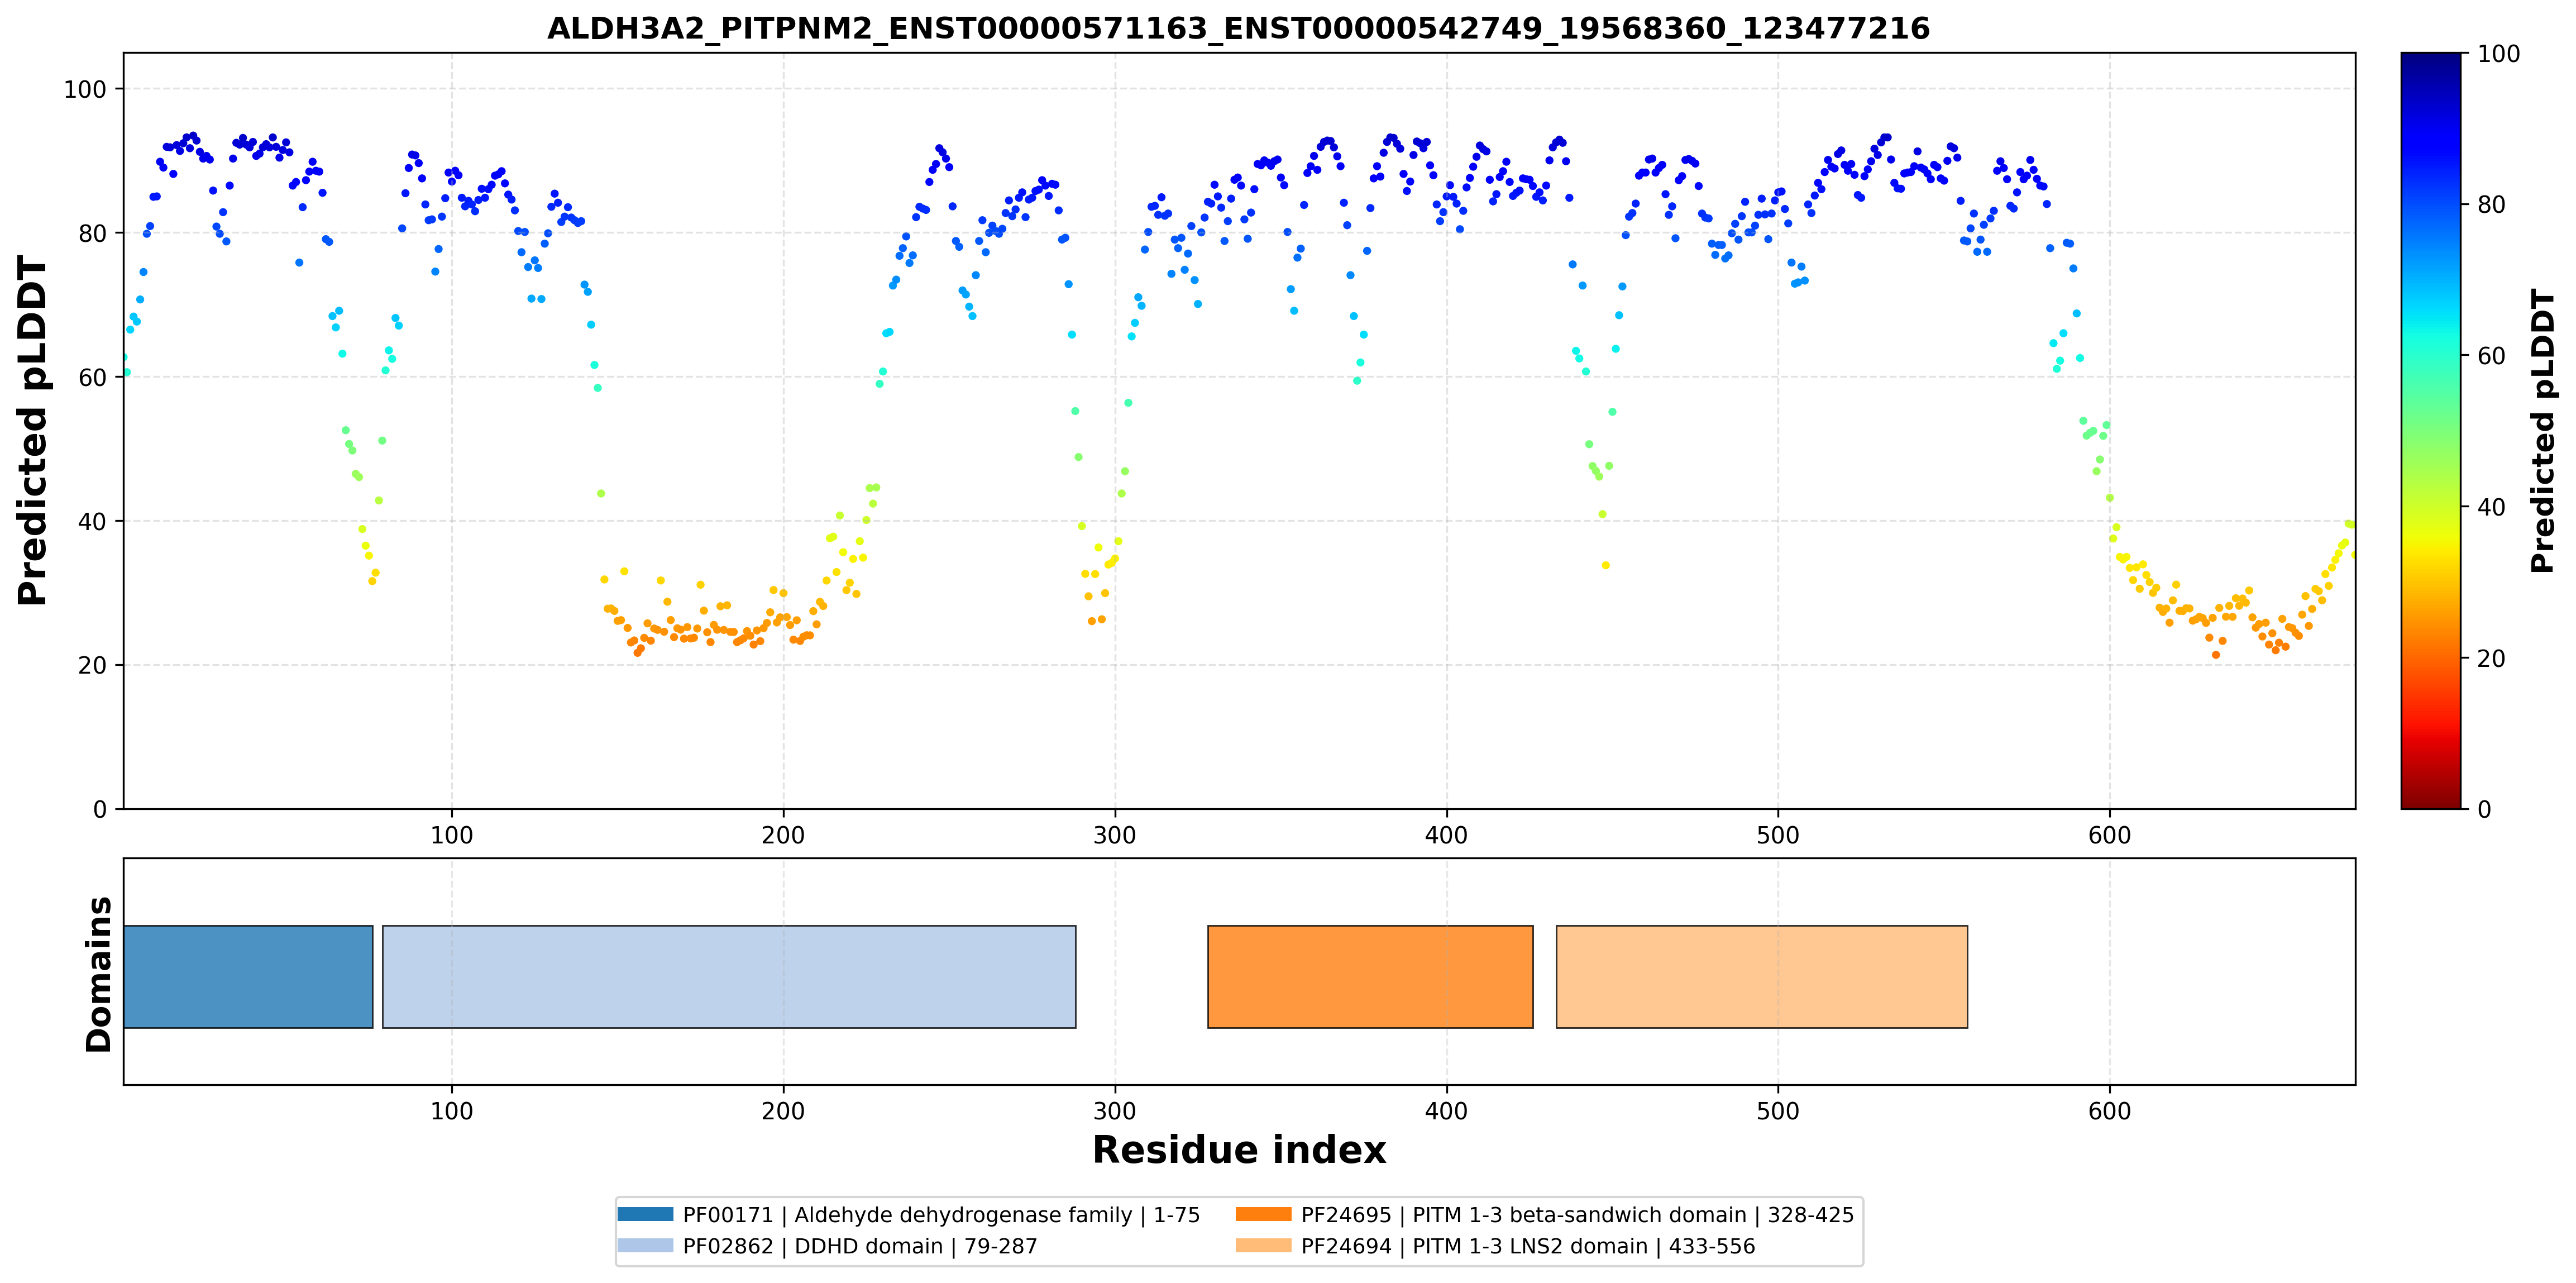2576x1283 pixels.
Task: Click the orange PF24695 legend swatch
Action: [1263, 1214]
